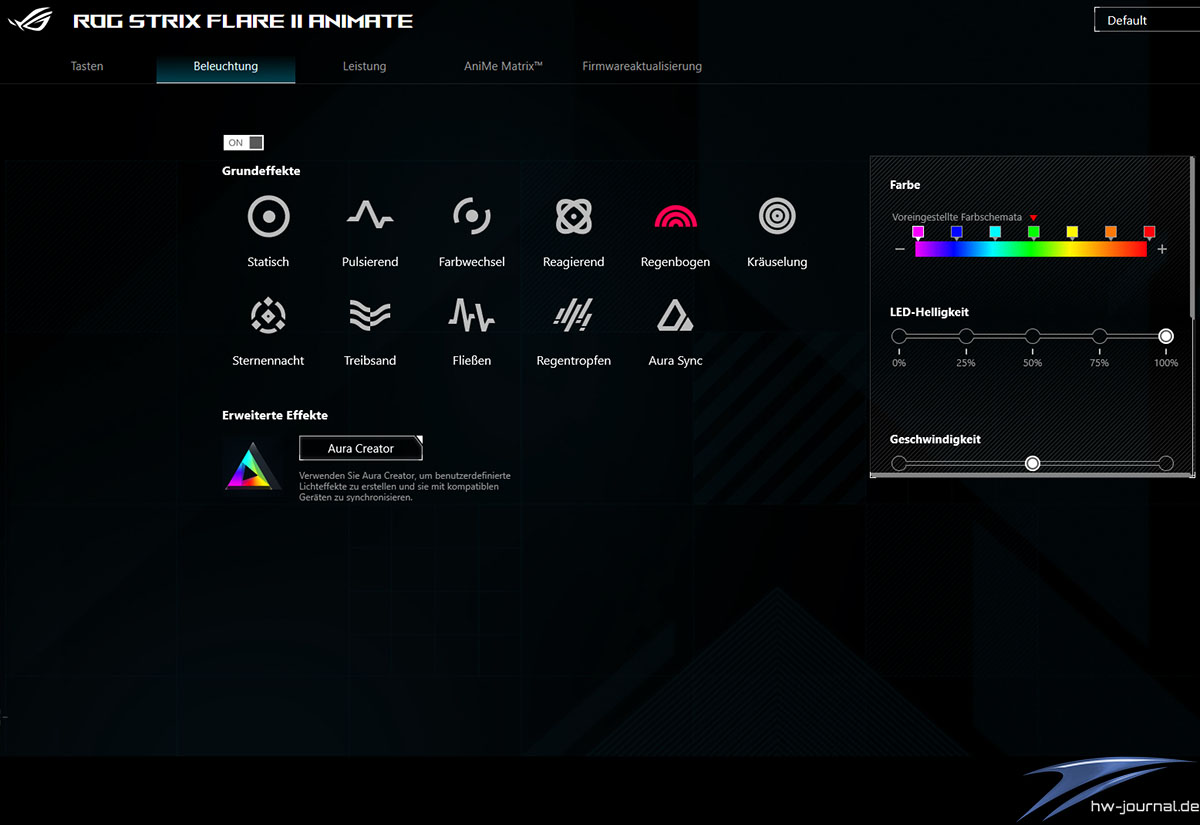This screenshot has width=1200, height=825.
Task: Click the Aura Creator prism logo
Action: click(x=253, y=466)
